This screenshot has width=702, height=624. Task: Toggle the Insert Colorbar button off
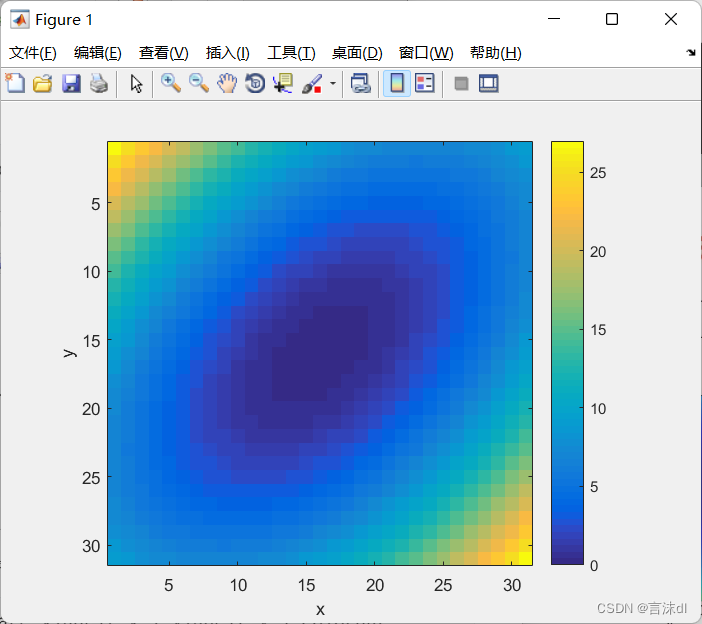tap(396, 84)
